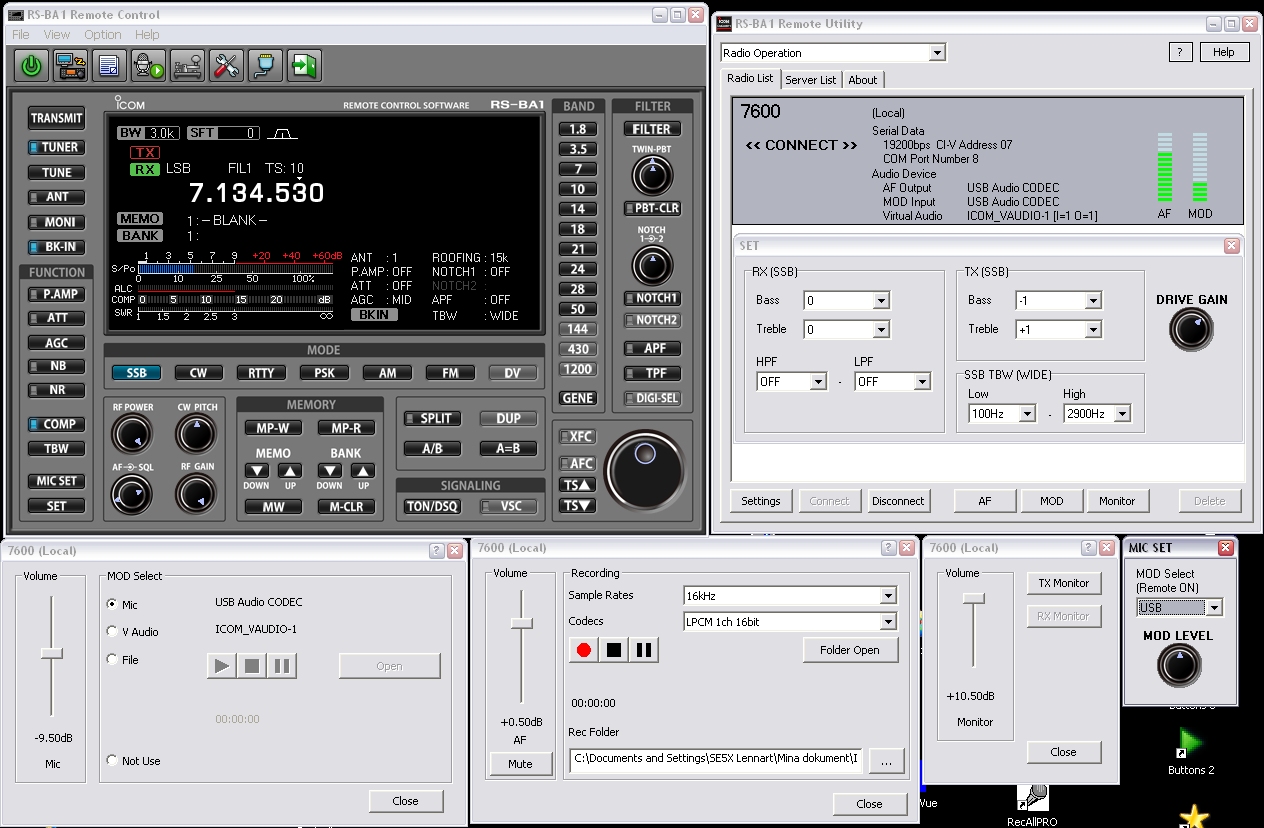Switch to the About tab
This screenshot has width=1264, height=828.
(x=863, y=80)
